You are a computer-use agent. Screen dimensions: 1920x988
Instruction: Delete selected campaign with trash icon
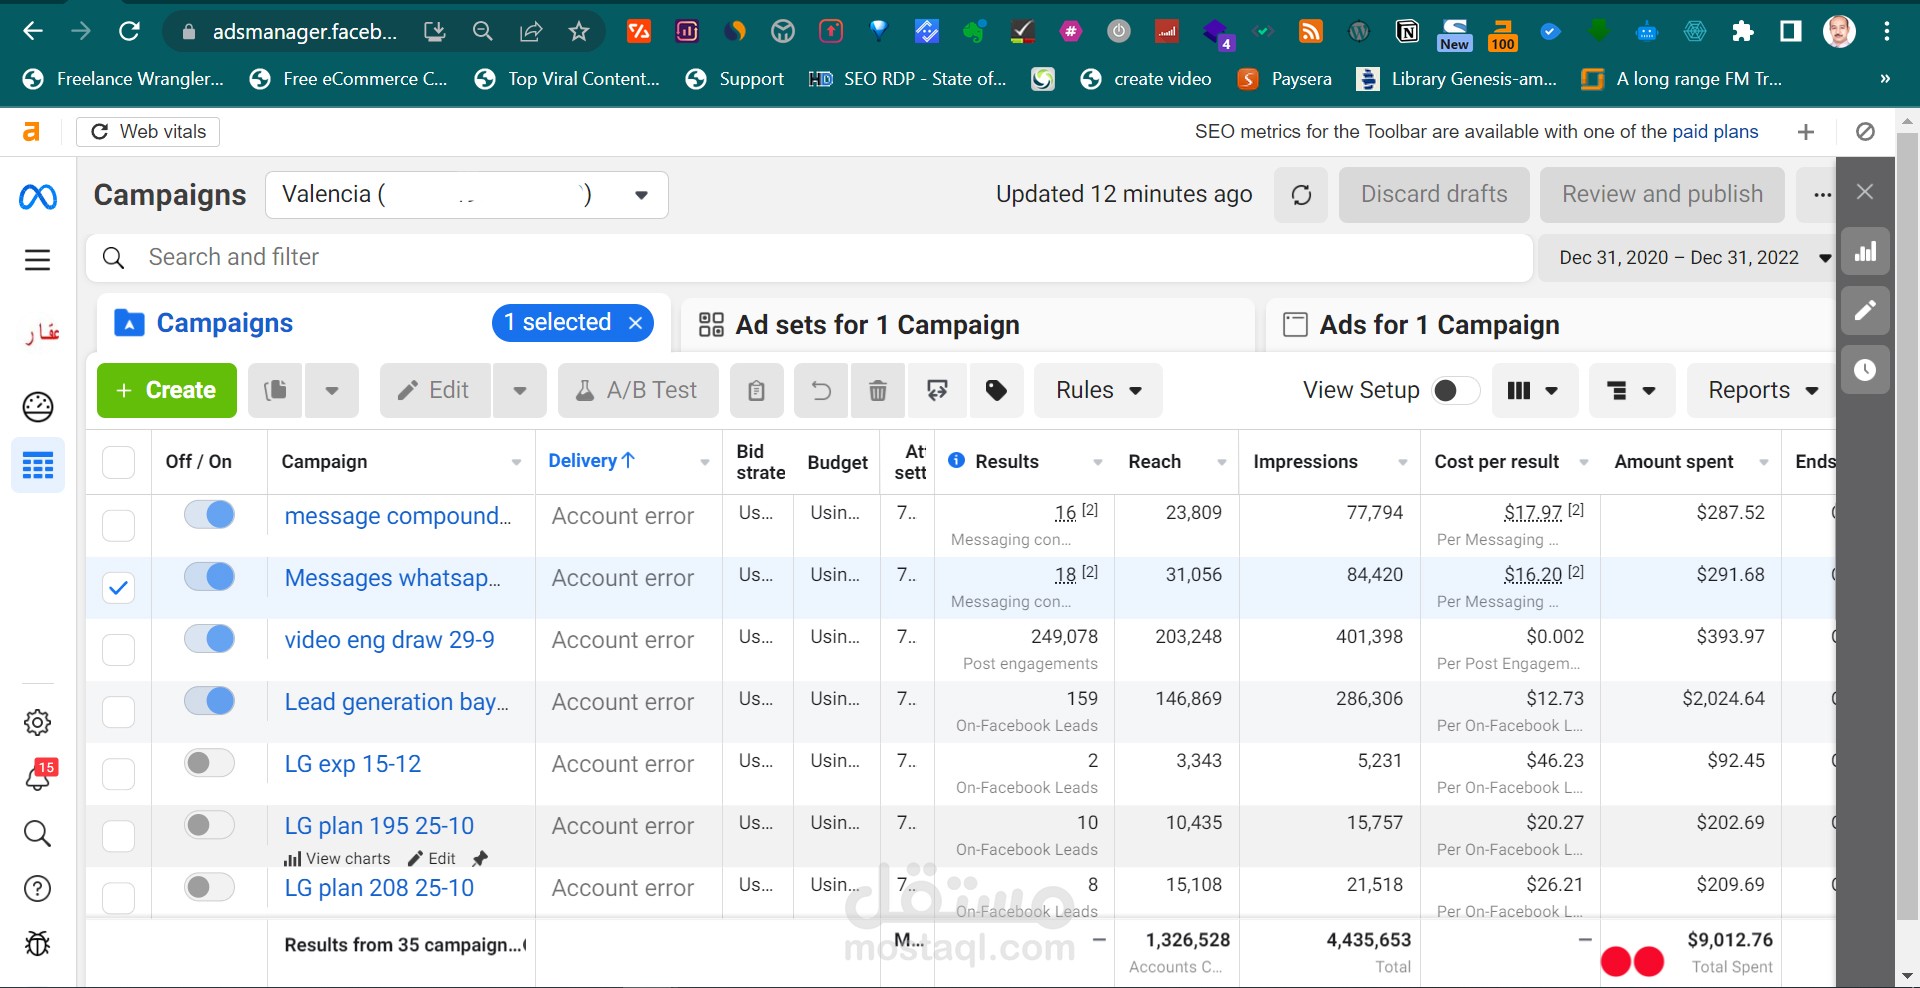(877, 390)
